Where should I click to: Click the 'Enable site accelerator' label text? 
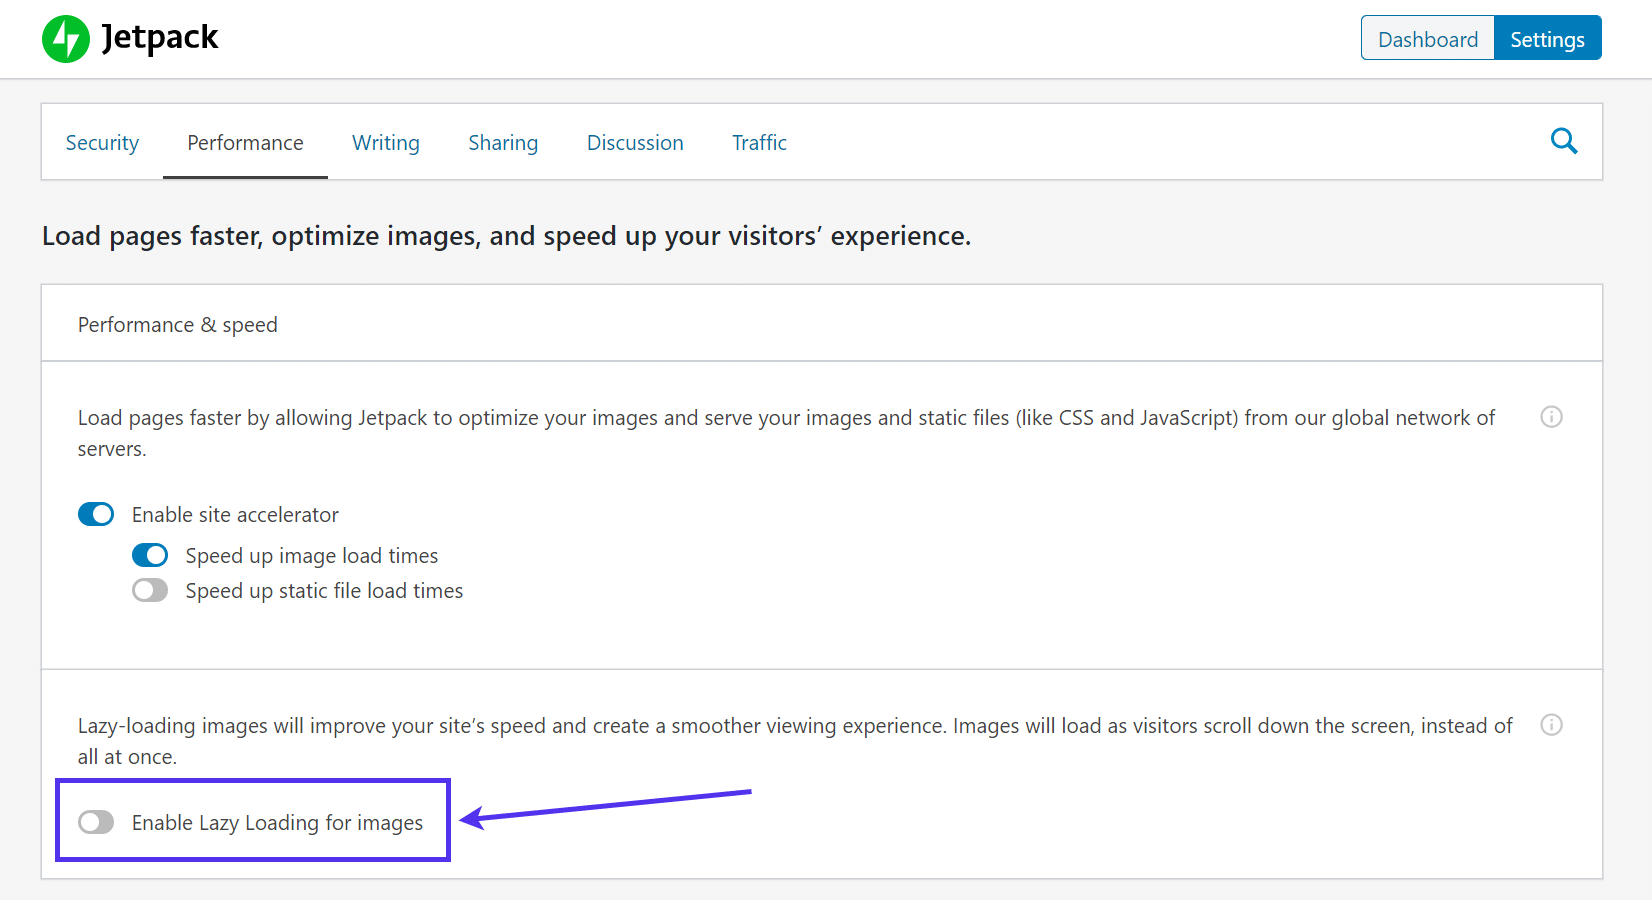235,515
